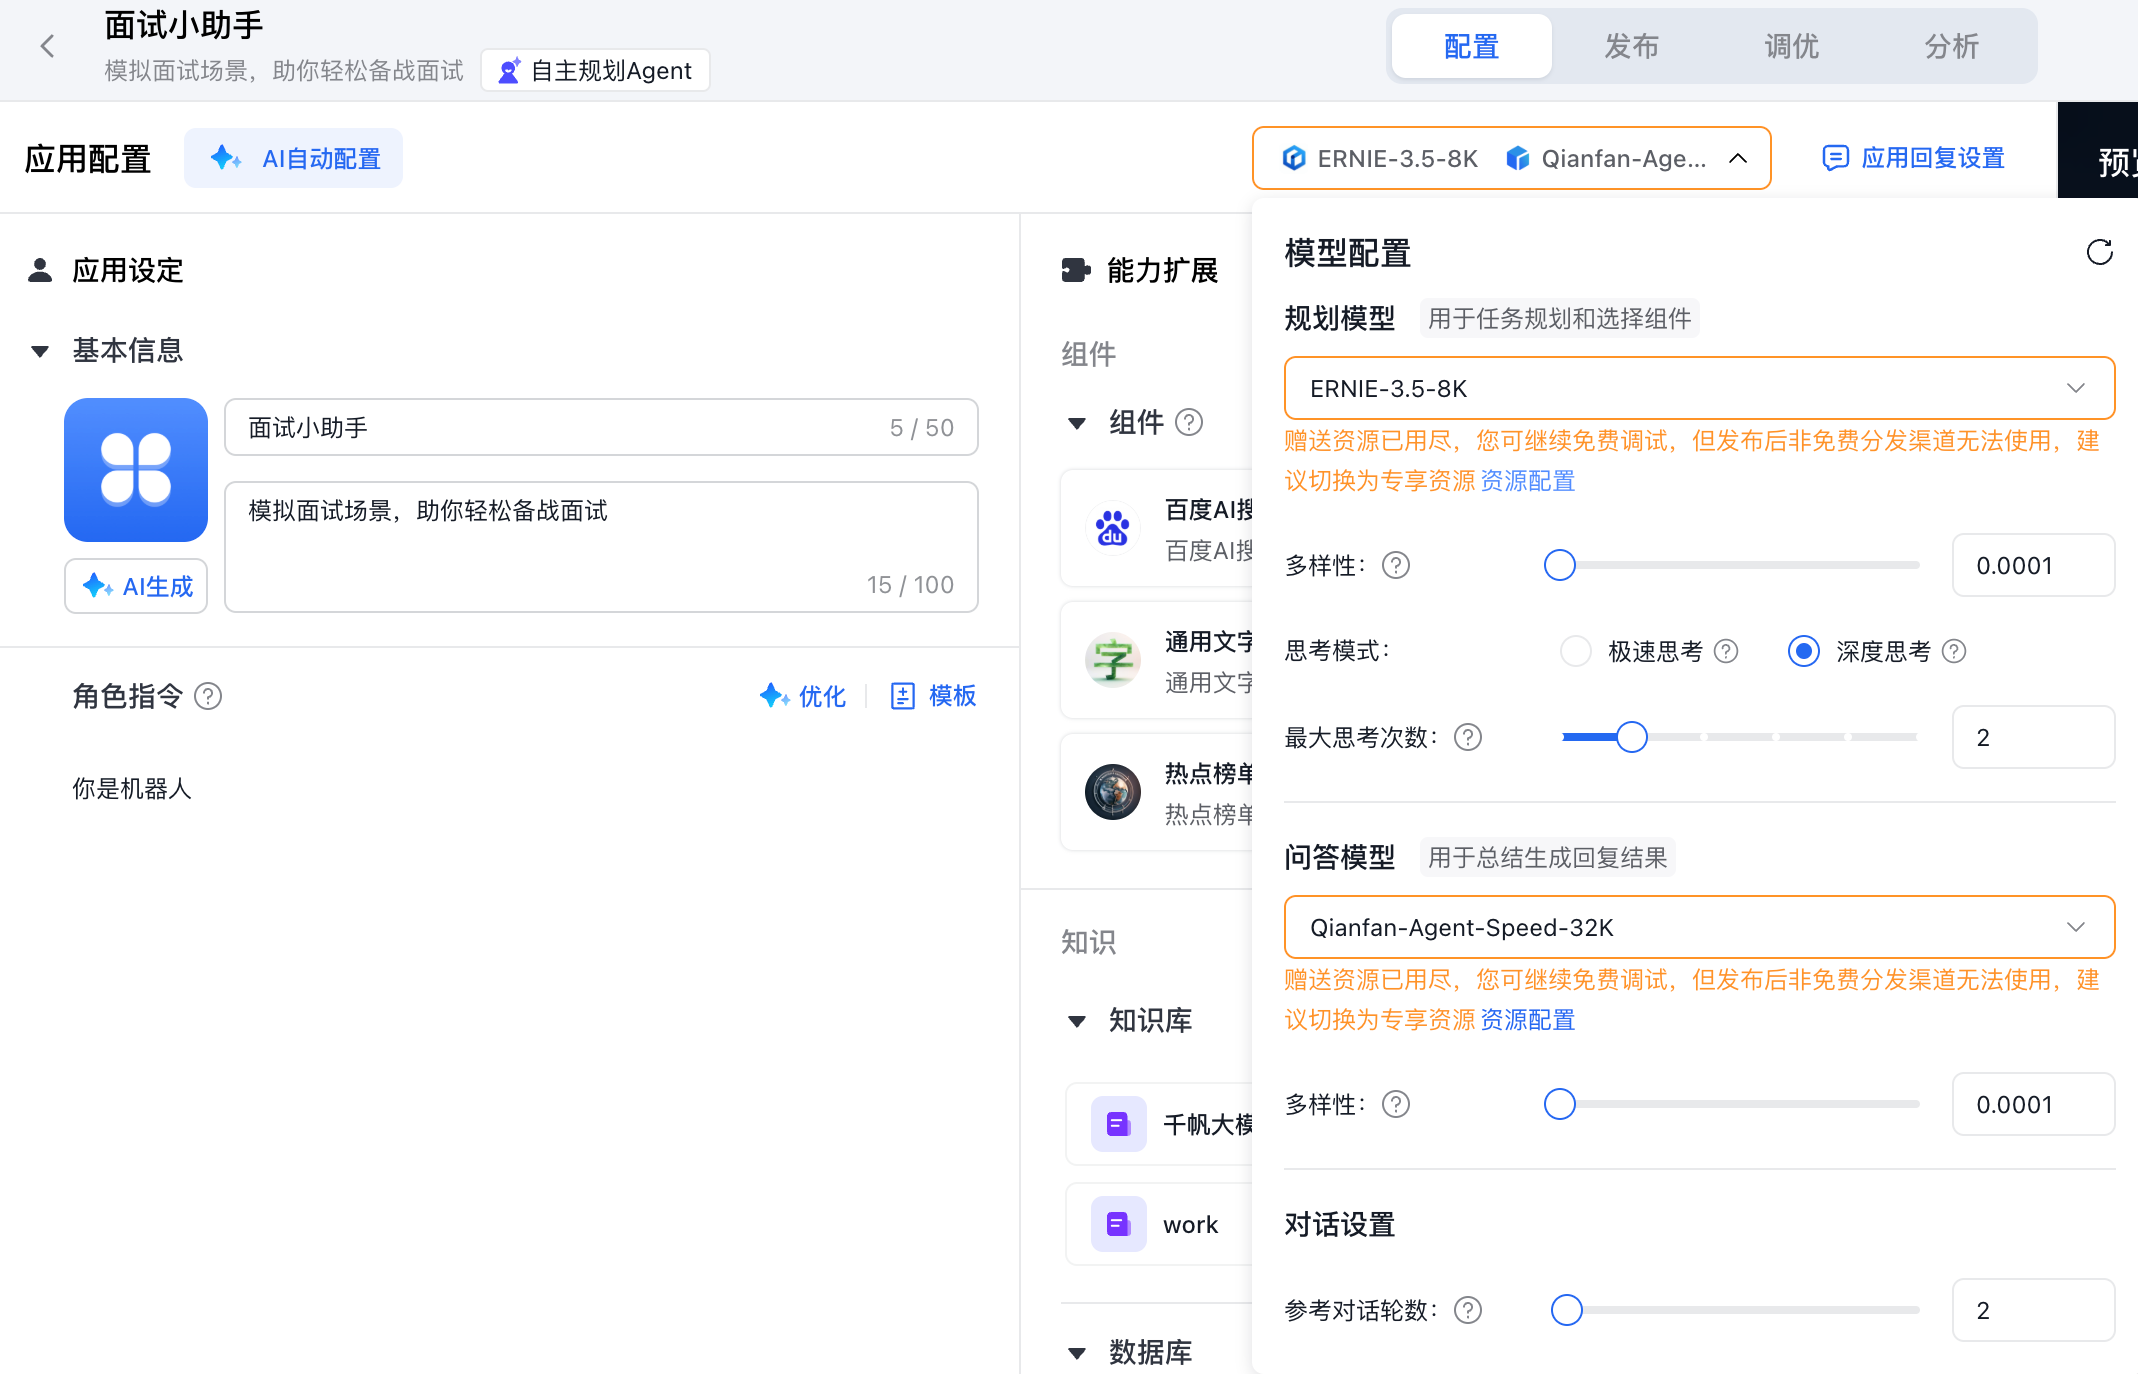Collapse the 知识库 section
This screenshot has width=2138, height=1374.
(1077, 1021)
